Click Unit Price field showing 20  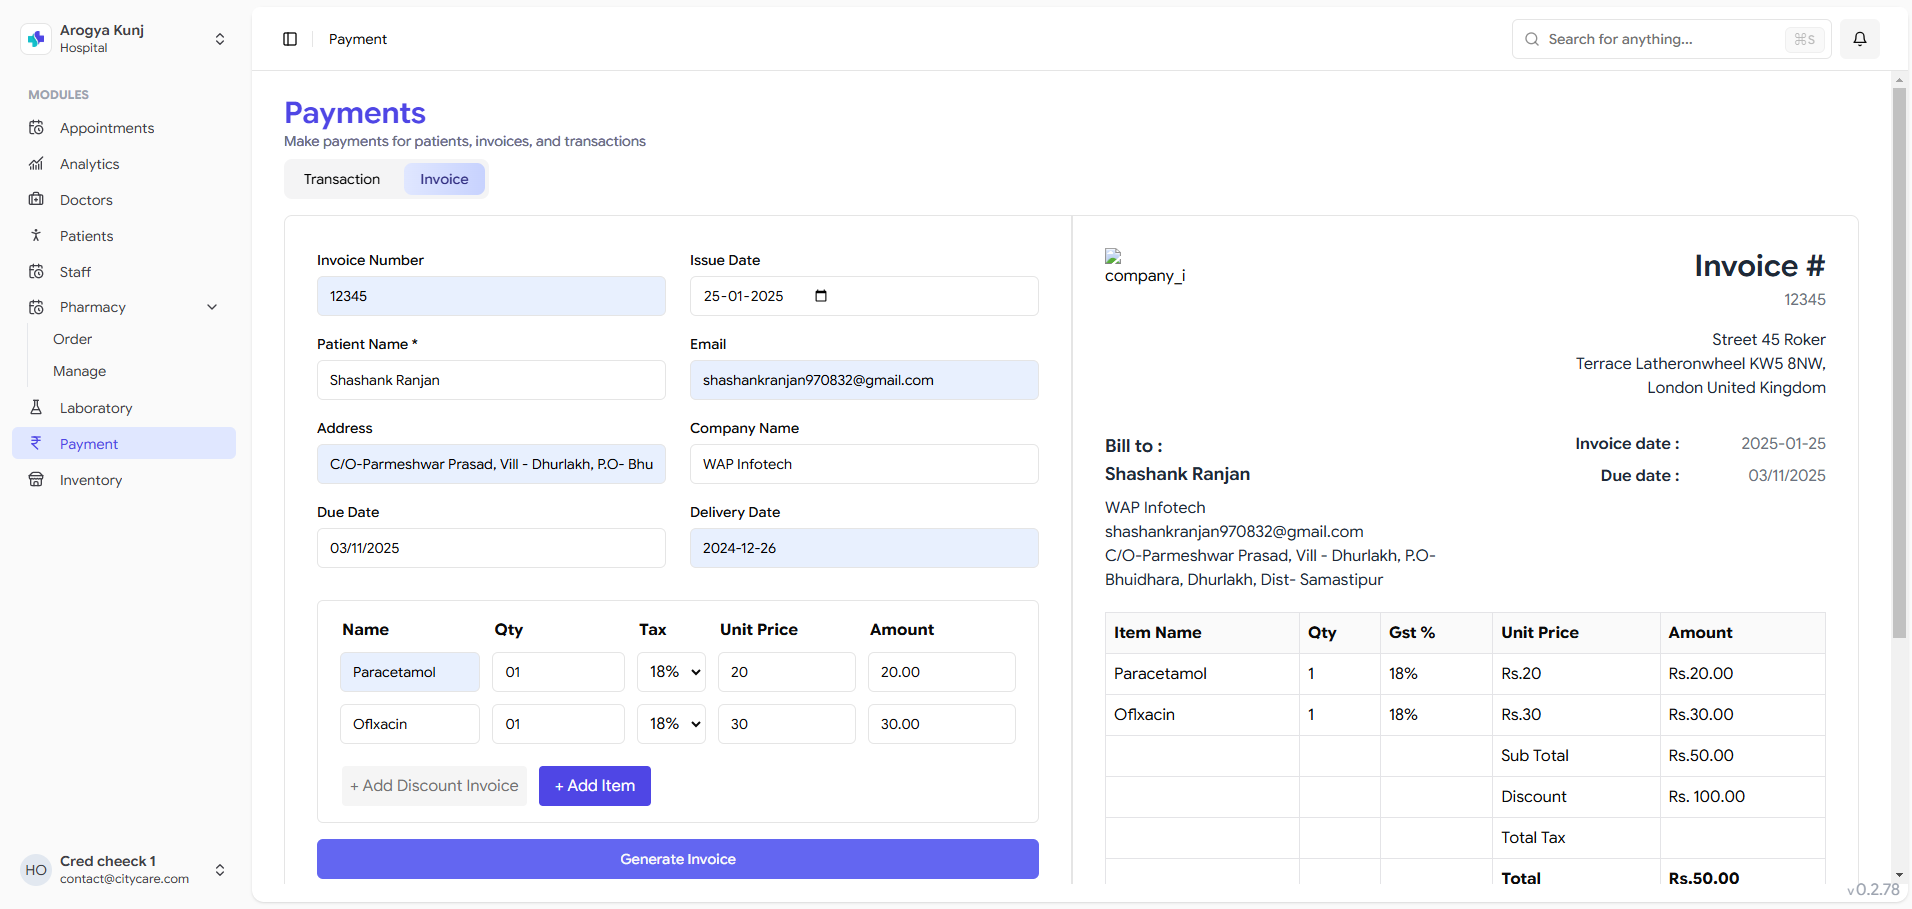(787, 672)
